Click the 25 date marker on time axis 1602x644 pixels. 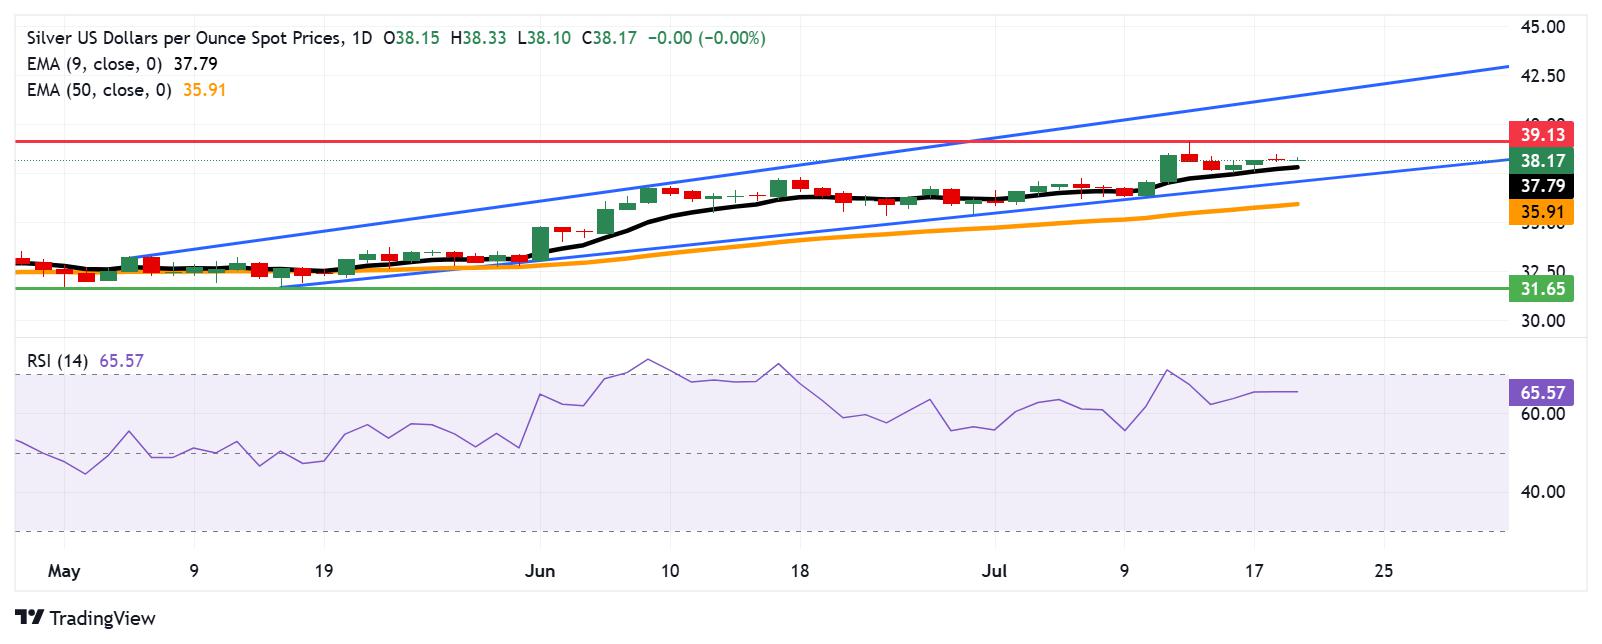pyautogui.click(x=1384, y=572)
